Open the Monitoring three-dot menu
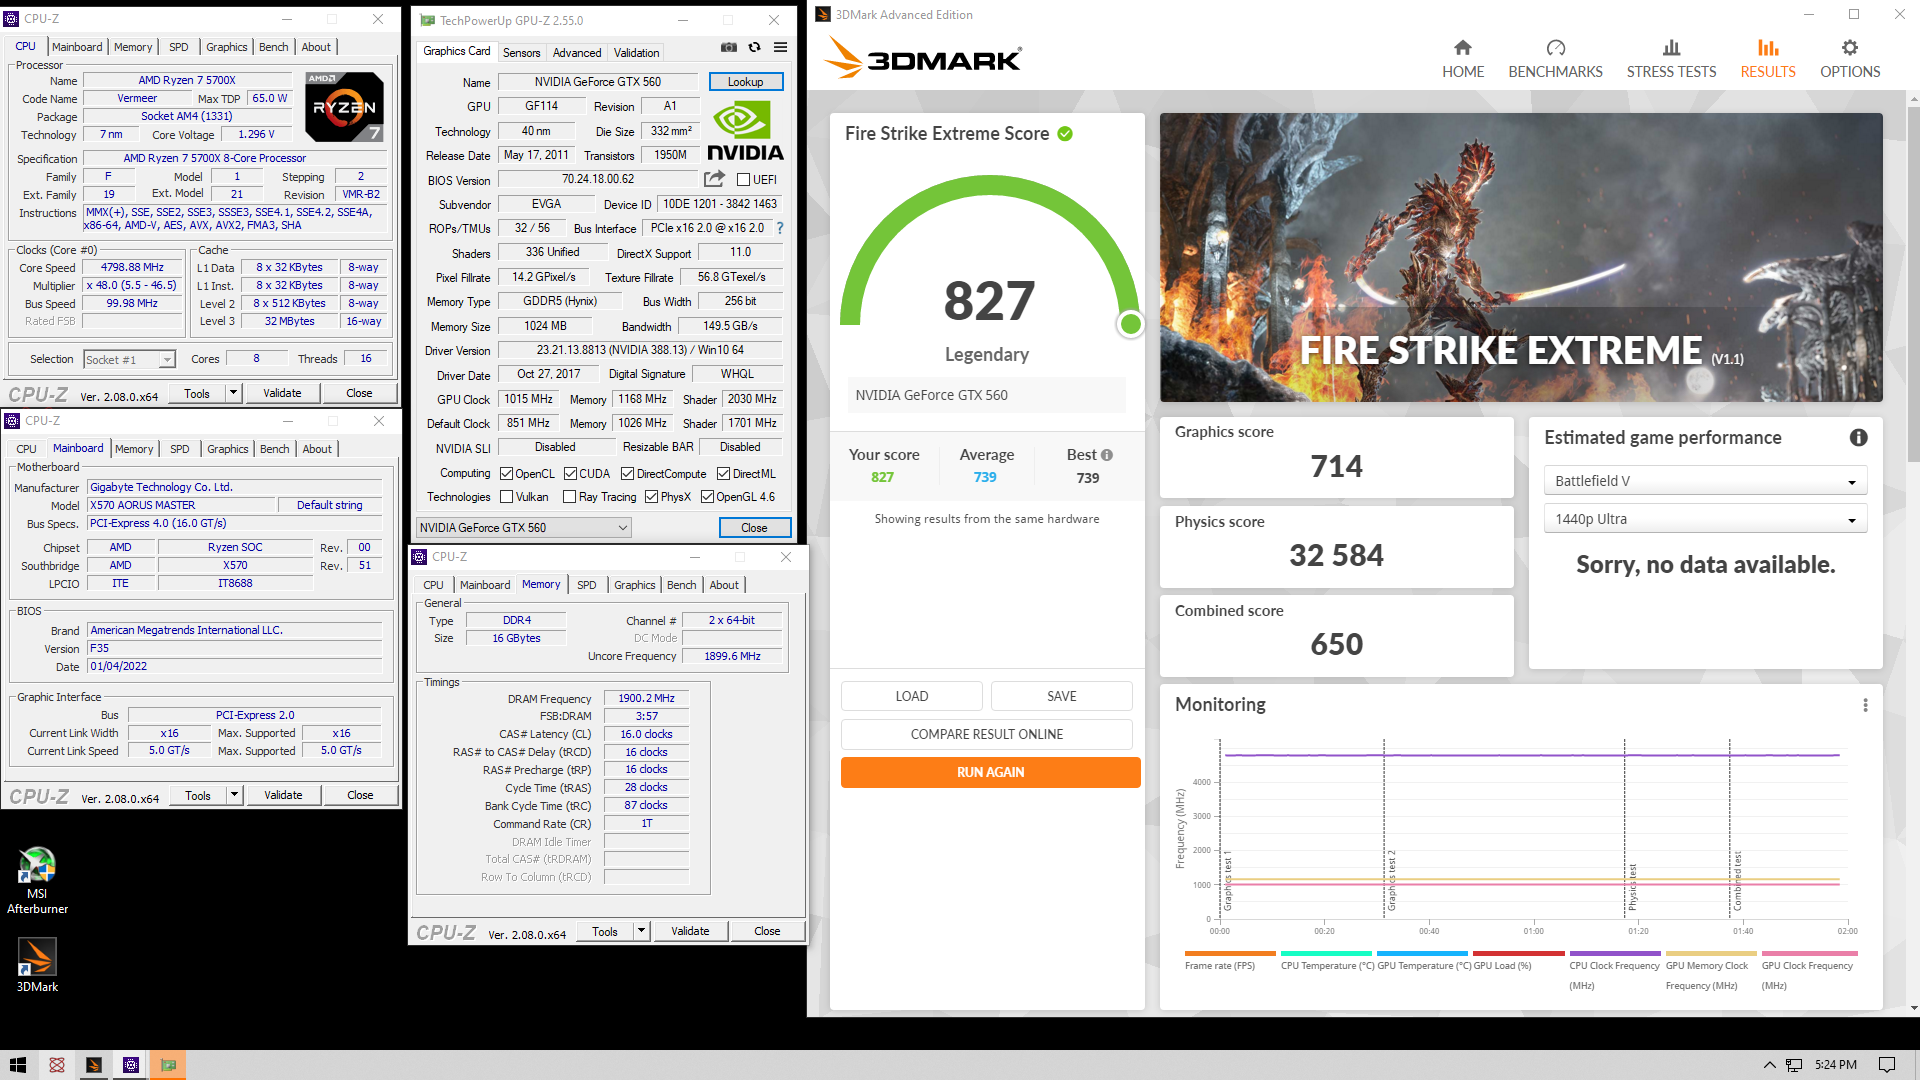The image size is (1920, 1080). (x=1865, y=705)
